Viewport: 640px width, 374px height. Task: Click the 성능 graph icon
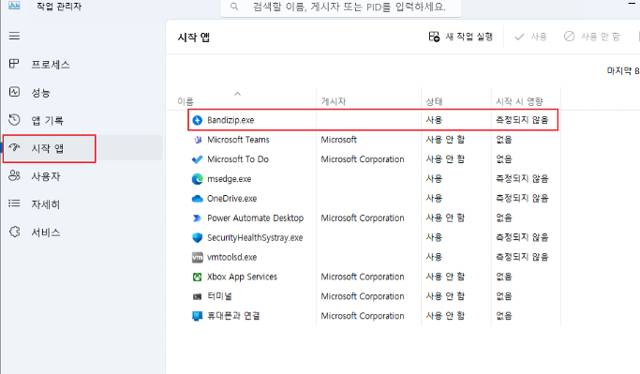coord(14,92)
